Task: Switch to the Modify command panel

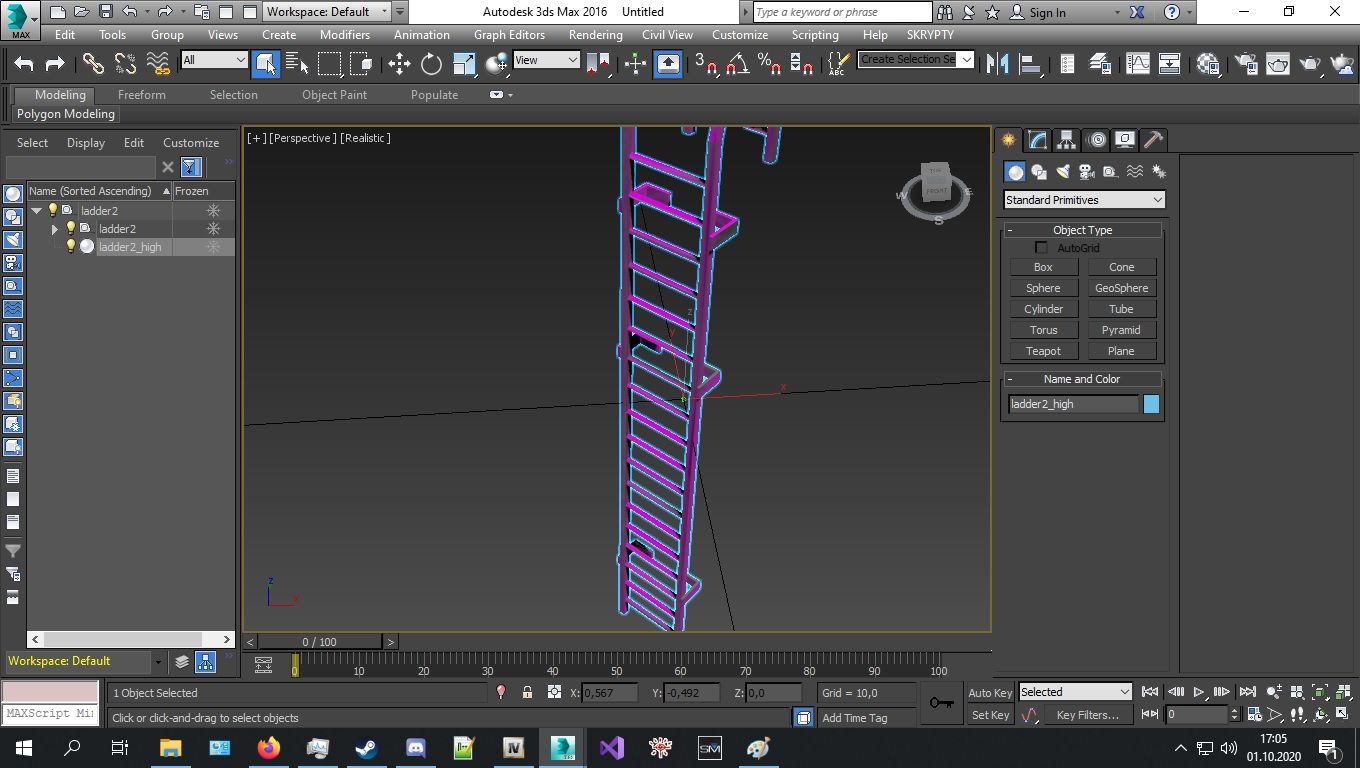Action: coord(1036,140)
